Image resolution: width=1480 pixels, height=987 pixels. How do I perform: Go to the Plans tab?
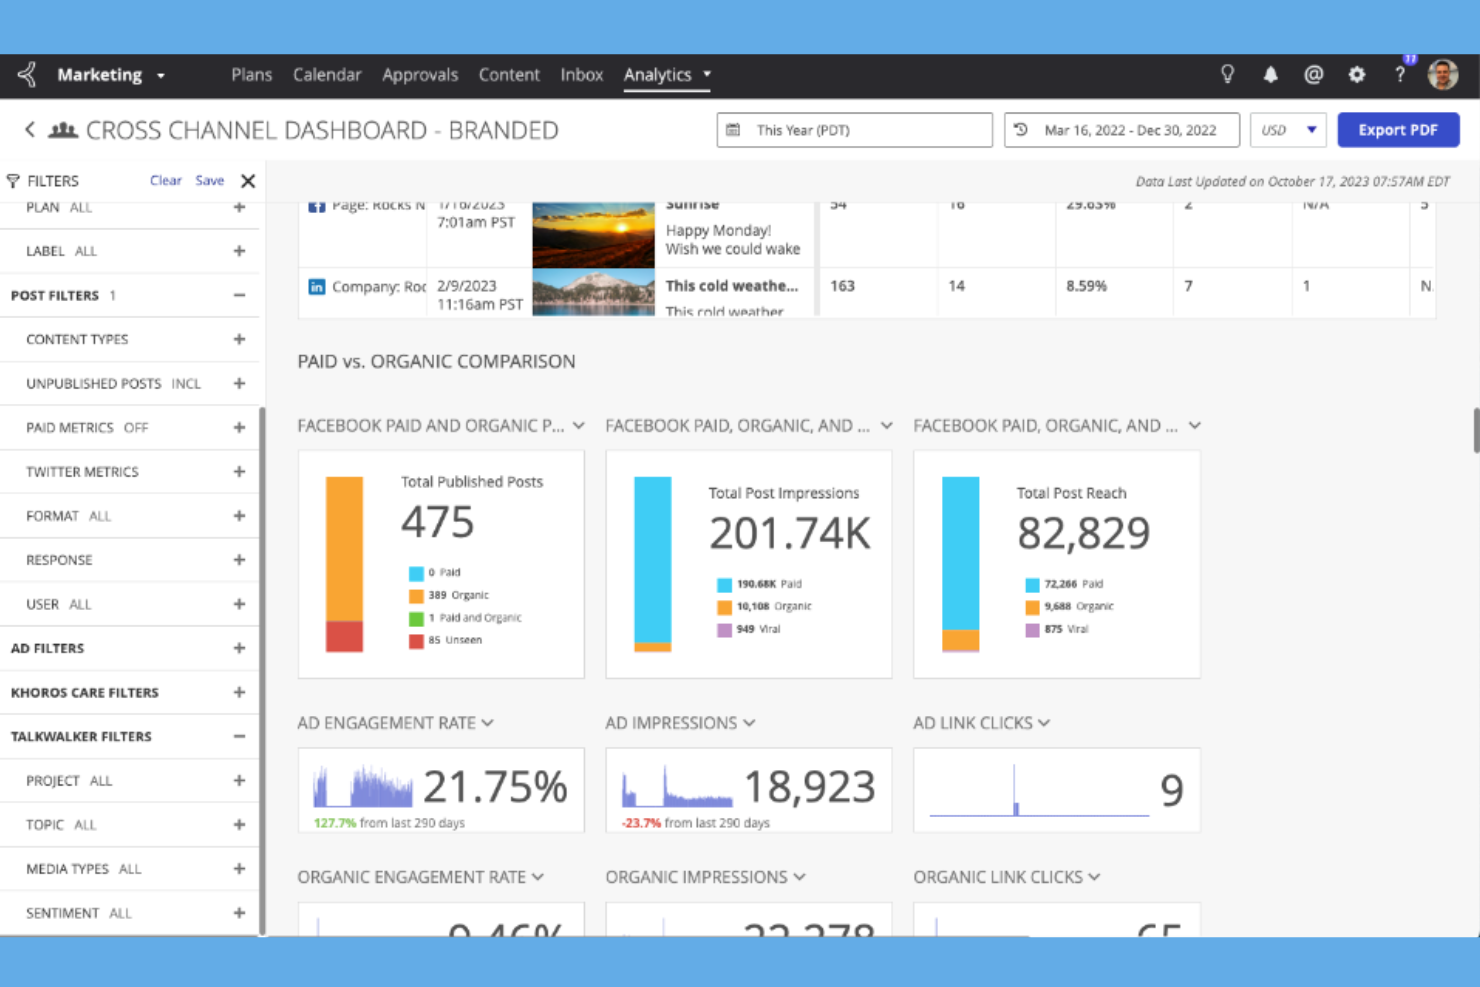(252, 75)
